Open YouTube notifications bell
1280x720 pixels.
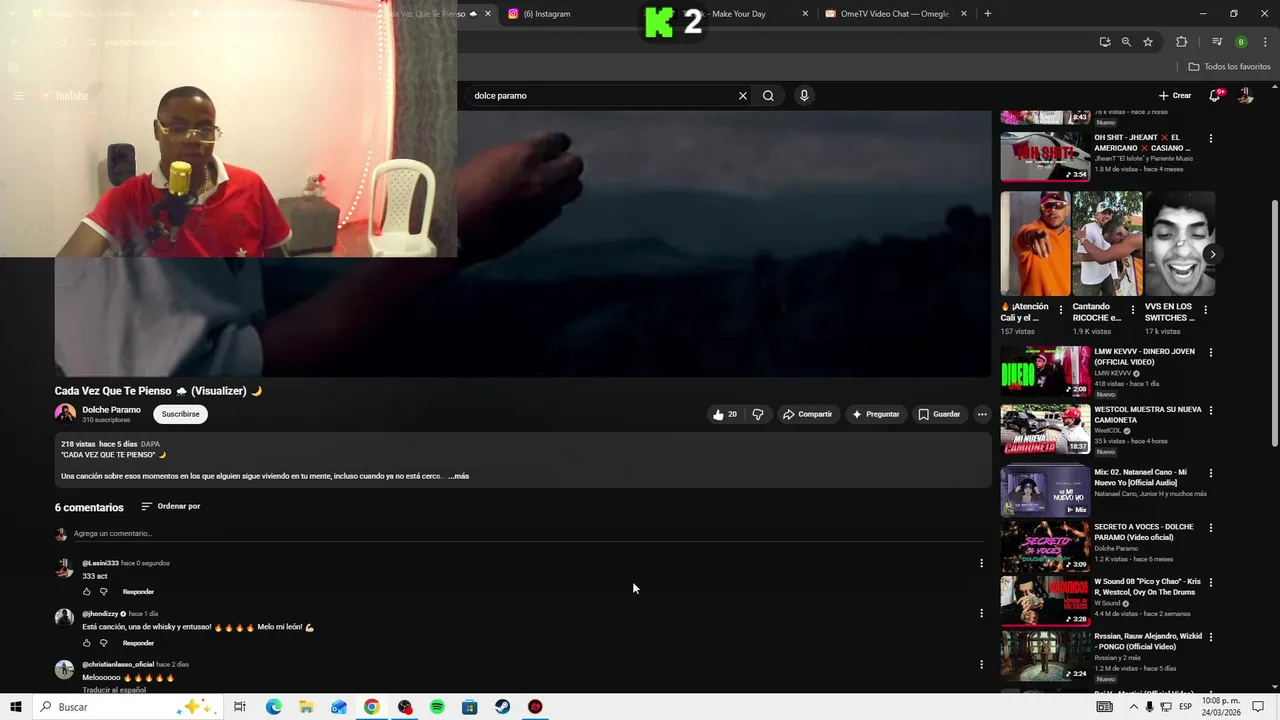click(x=1215, y=96)
